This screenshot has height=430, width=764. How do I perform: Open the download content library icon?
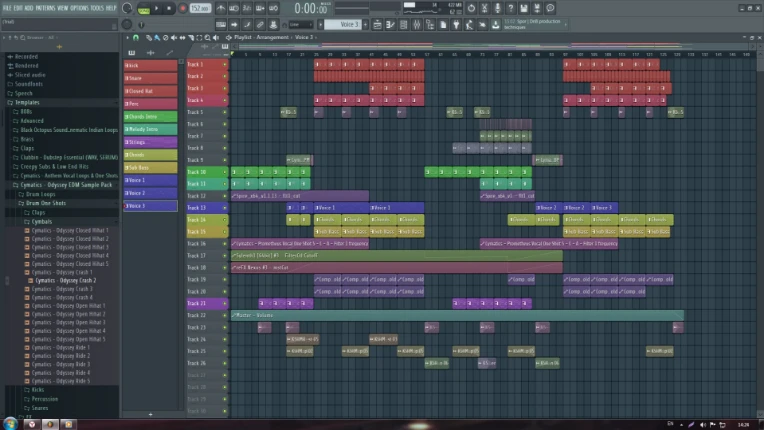(496, 24)
